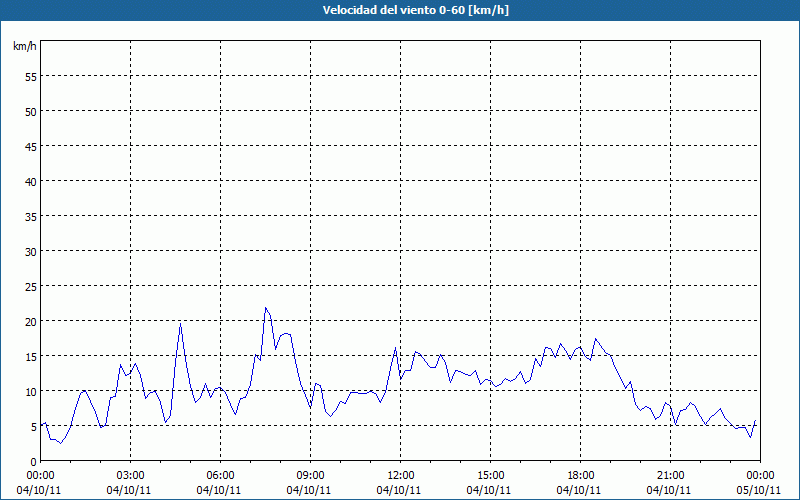Pick the 35 label on the speed axis
Image resolution: width=800 pixels, height=500 pixels.
pyautogui.click(x=31, y=216)
